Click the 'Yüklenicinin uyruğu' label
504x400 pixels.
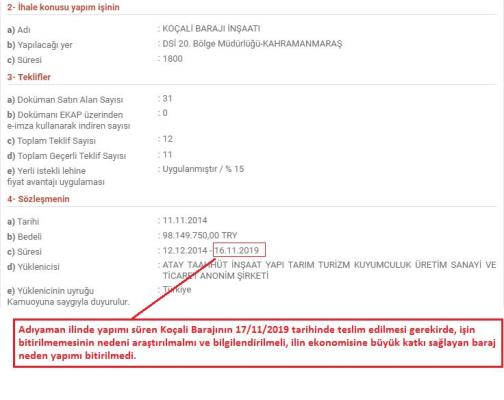click(x=50, y=291)
